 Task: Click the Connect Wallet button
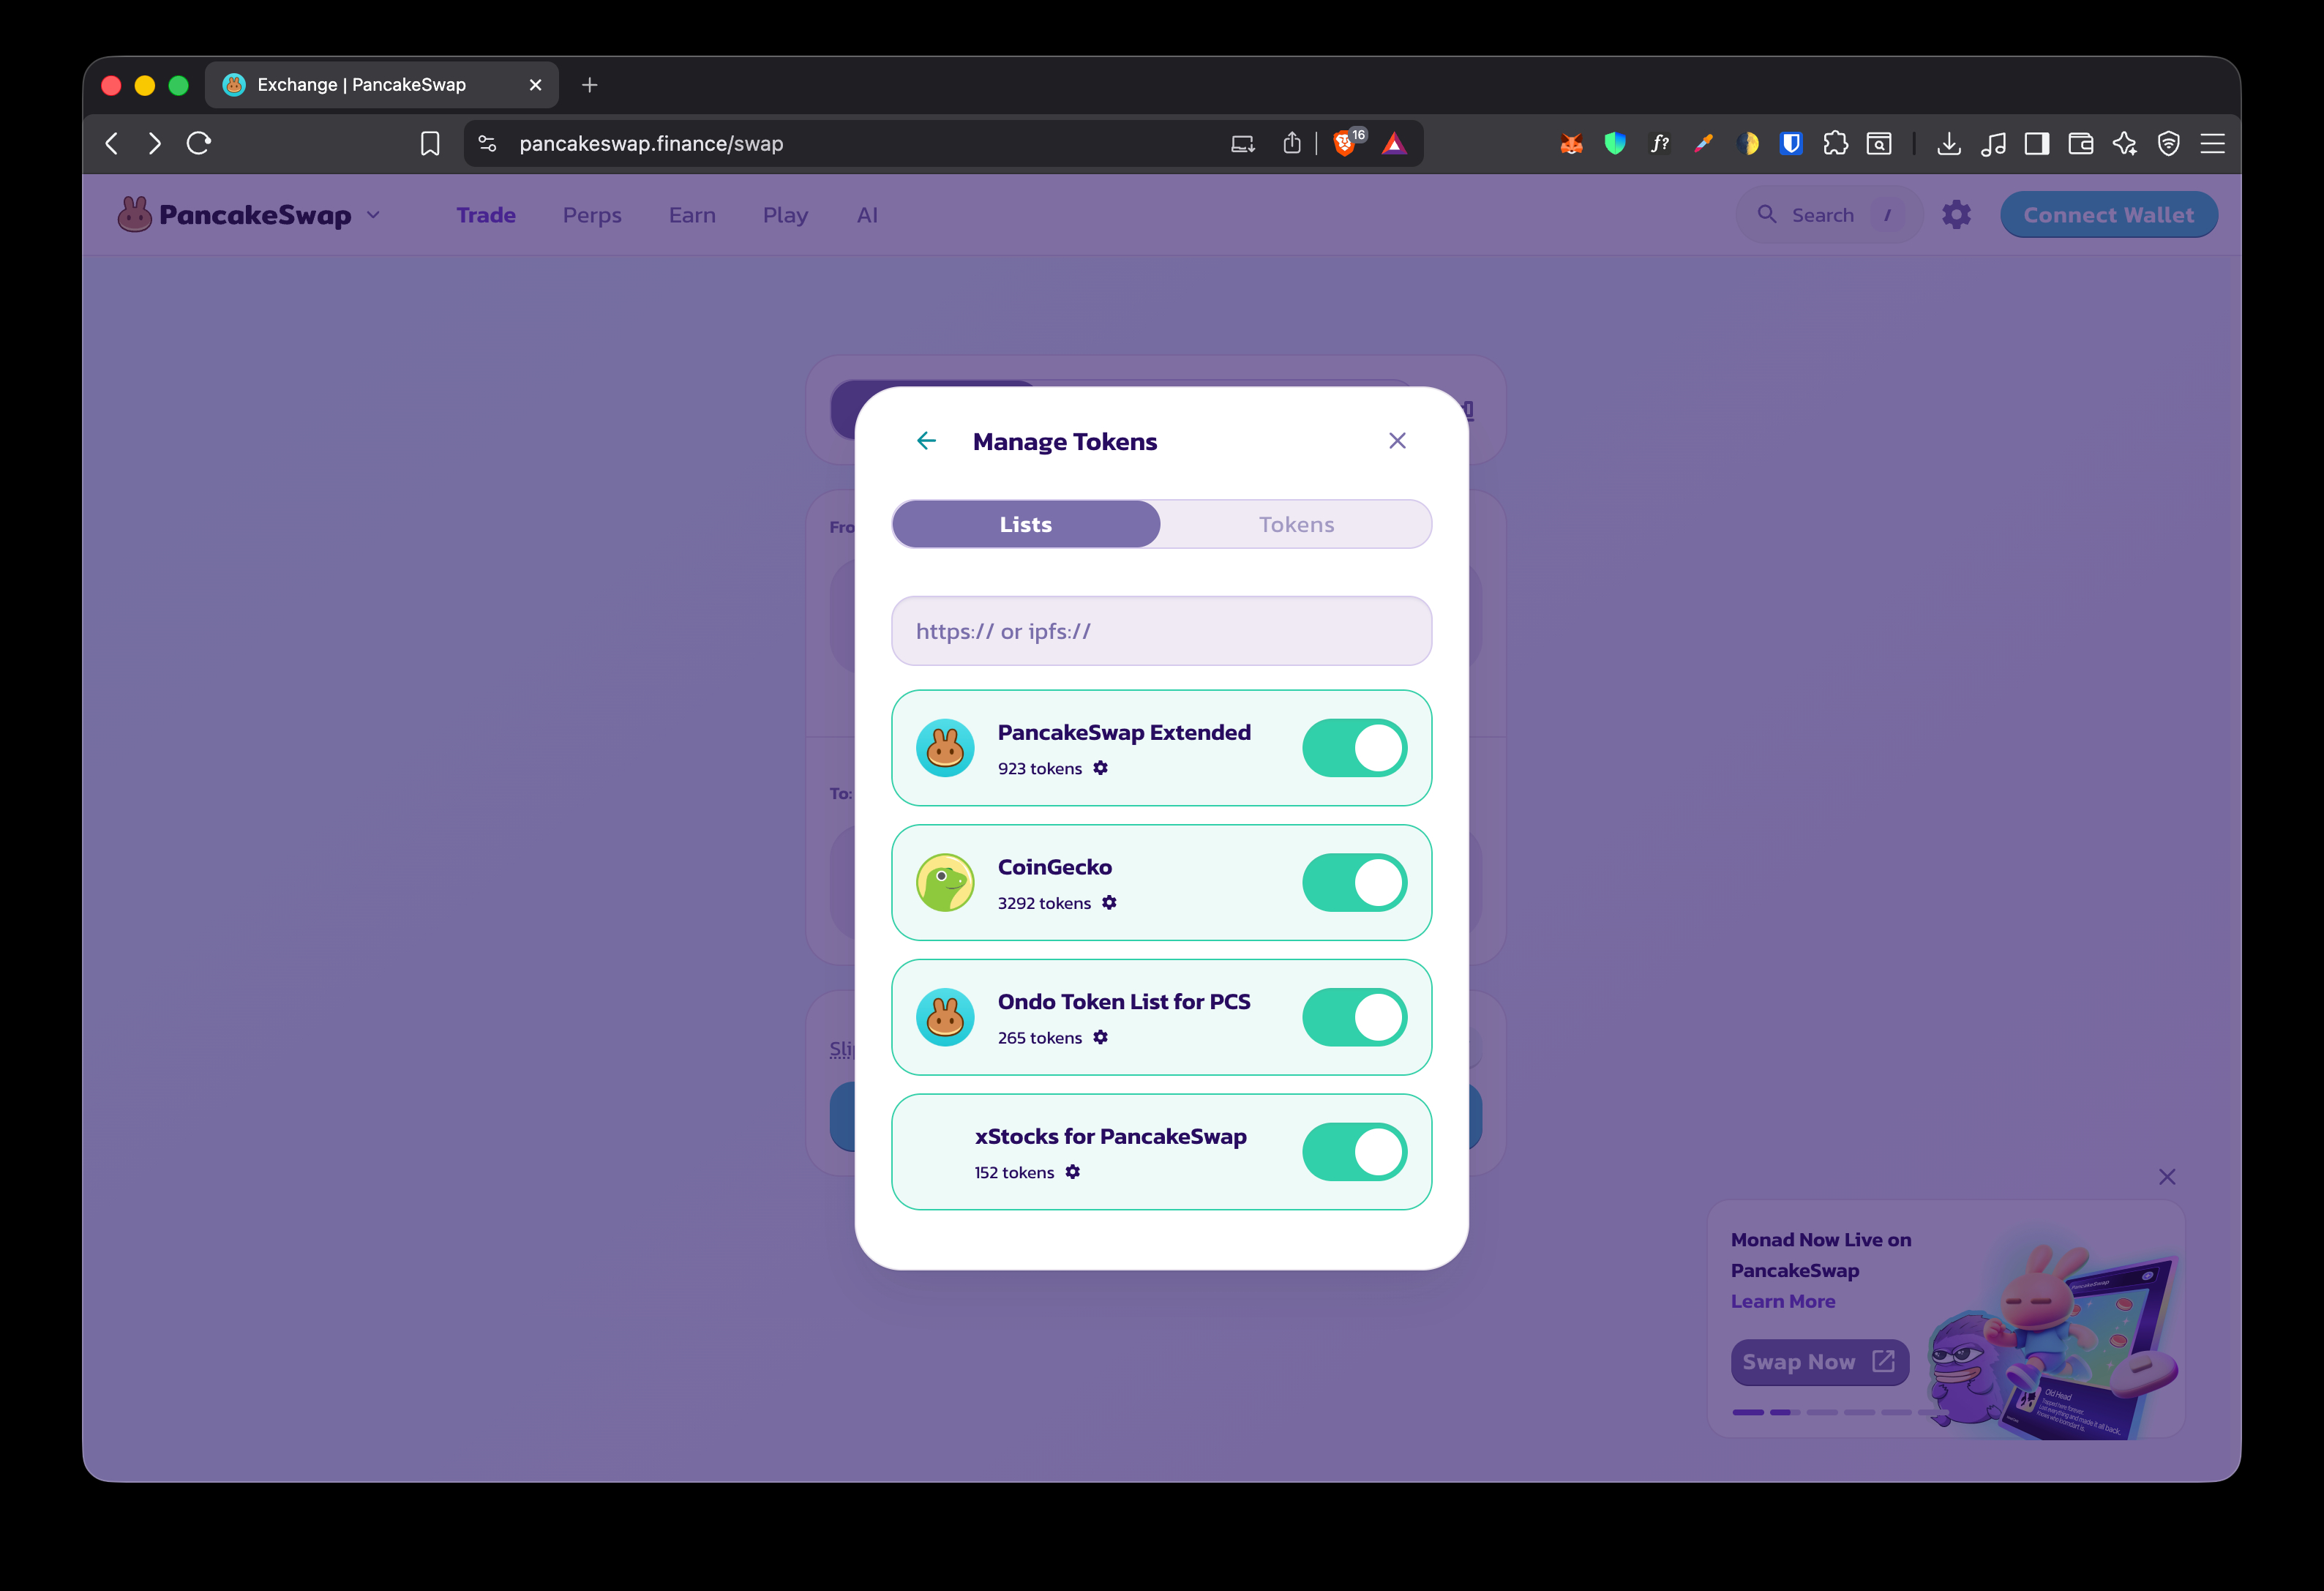click(x=2109, y=215)
